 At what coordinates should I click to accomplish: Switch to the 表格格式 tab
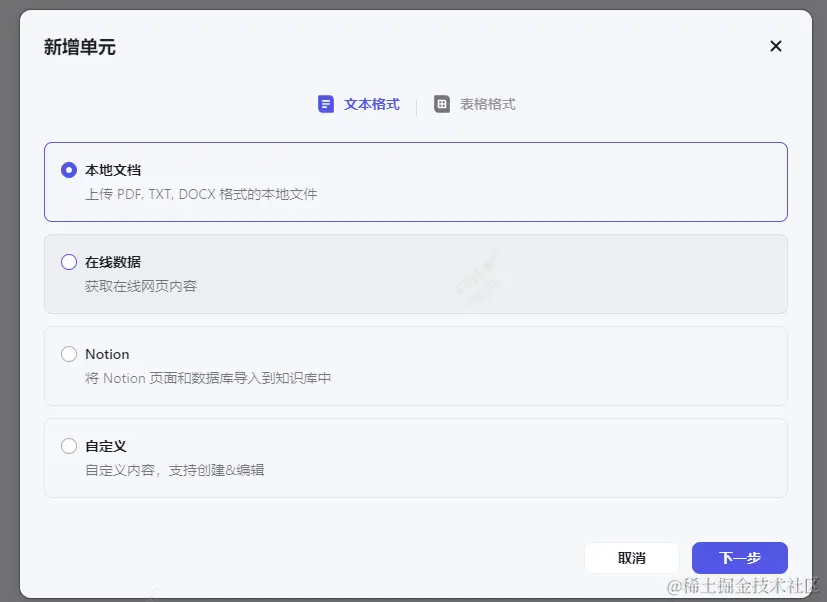[487, 103]
